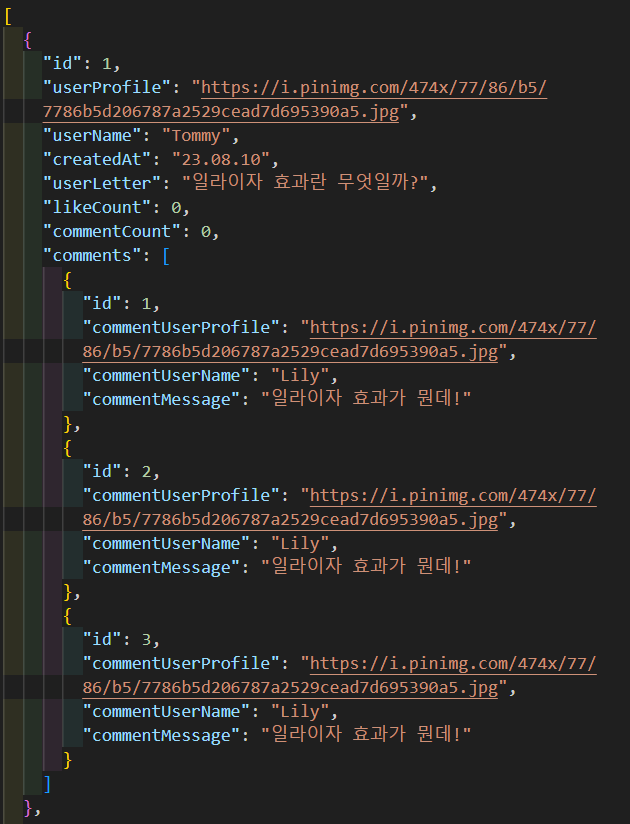Viewport: 630px width, 824px height.
Task: Click "commentUserName" key in comment id 2
Action: 167,543
